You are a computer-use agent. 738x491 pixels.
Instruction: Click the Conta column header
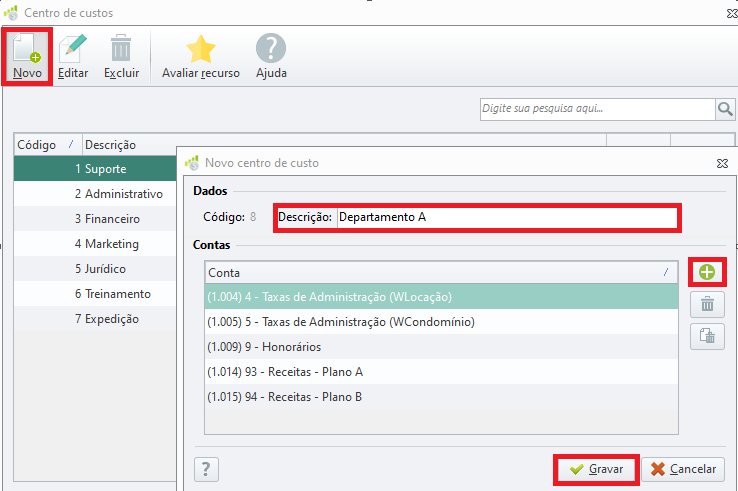point(441,273)
